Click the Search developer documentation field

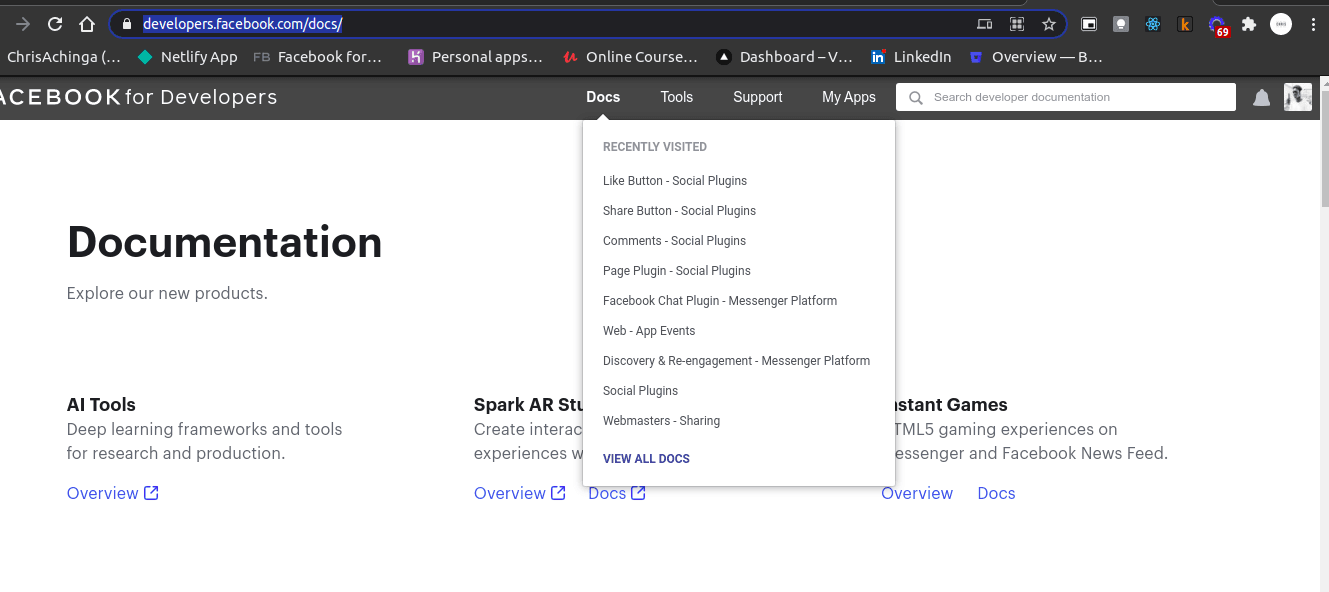coord(1066,97)
